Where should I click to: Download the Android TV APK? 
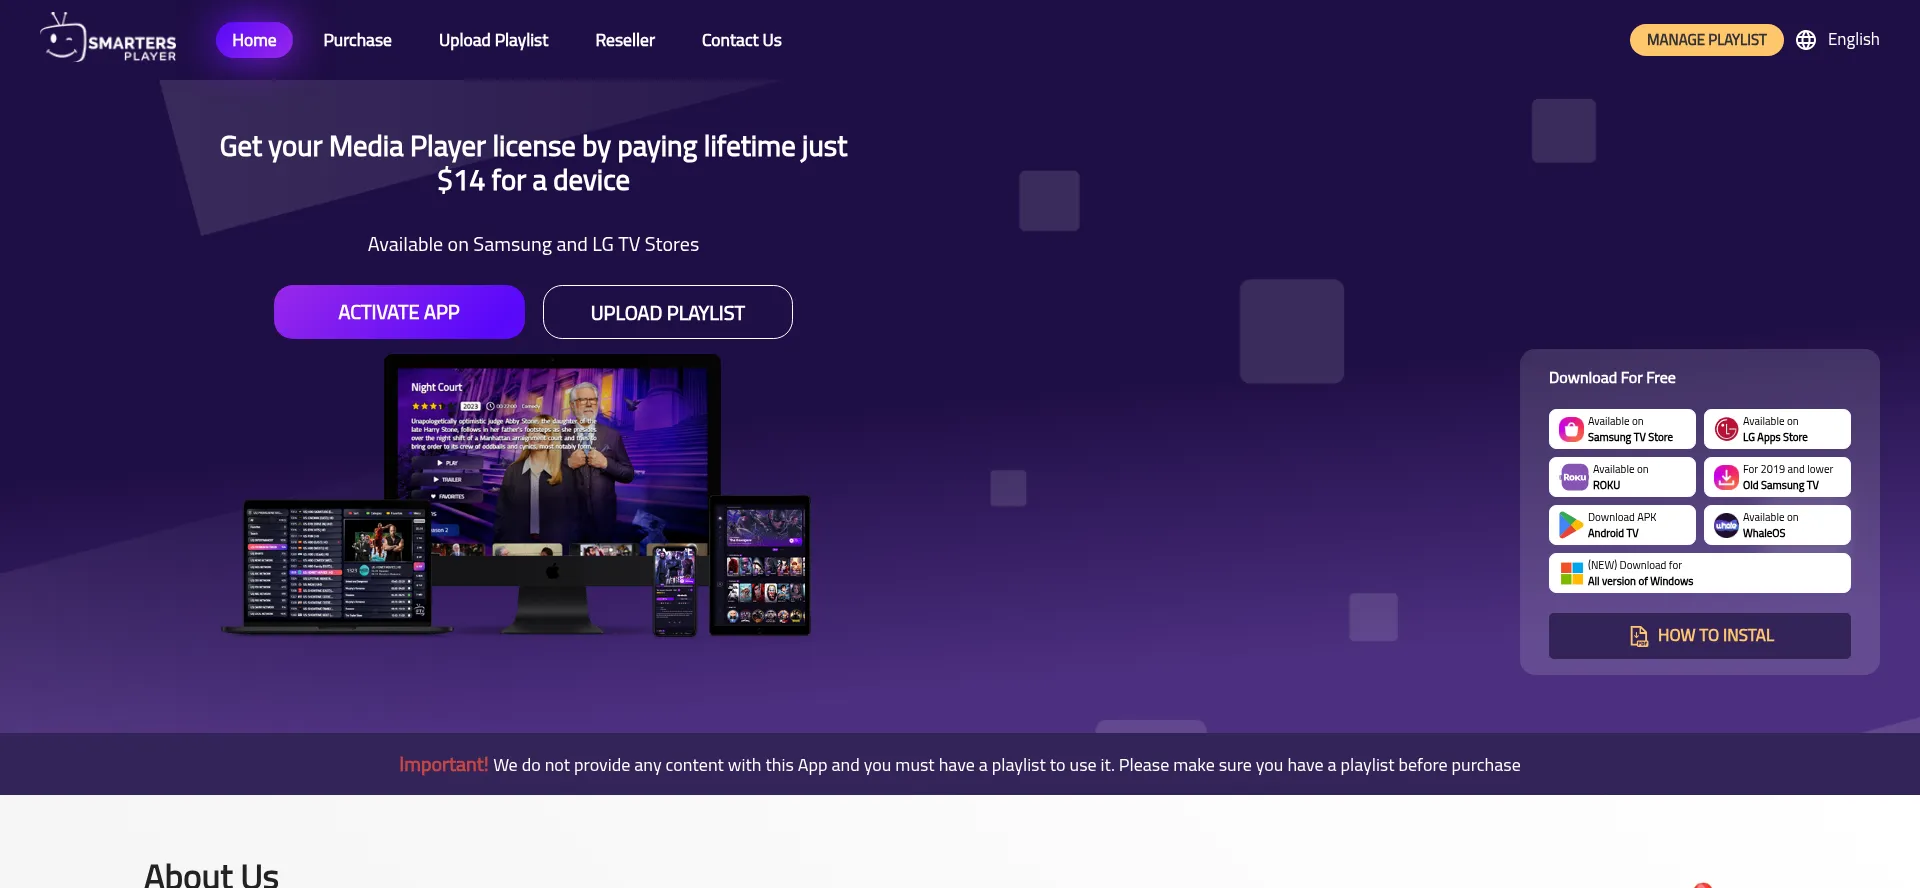click(1621, 525)
